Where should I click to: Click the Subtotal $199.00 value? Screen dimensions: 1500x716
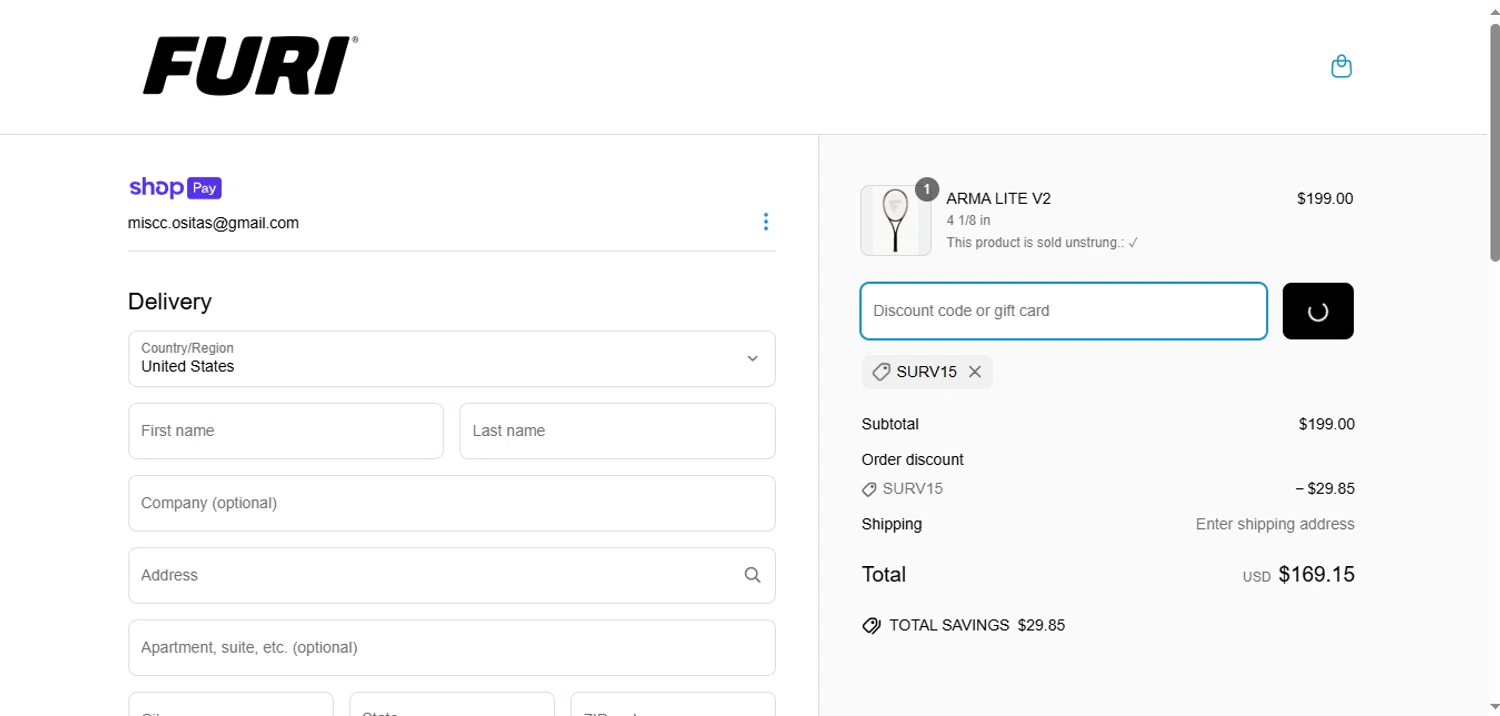click(x=1326, y=424)
